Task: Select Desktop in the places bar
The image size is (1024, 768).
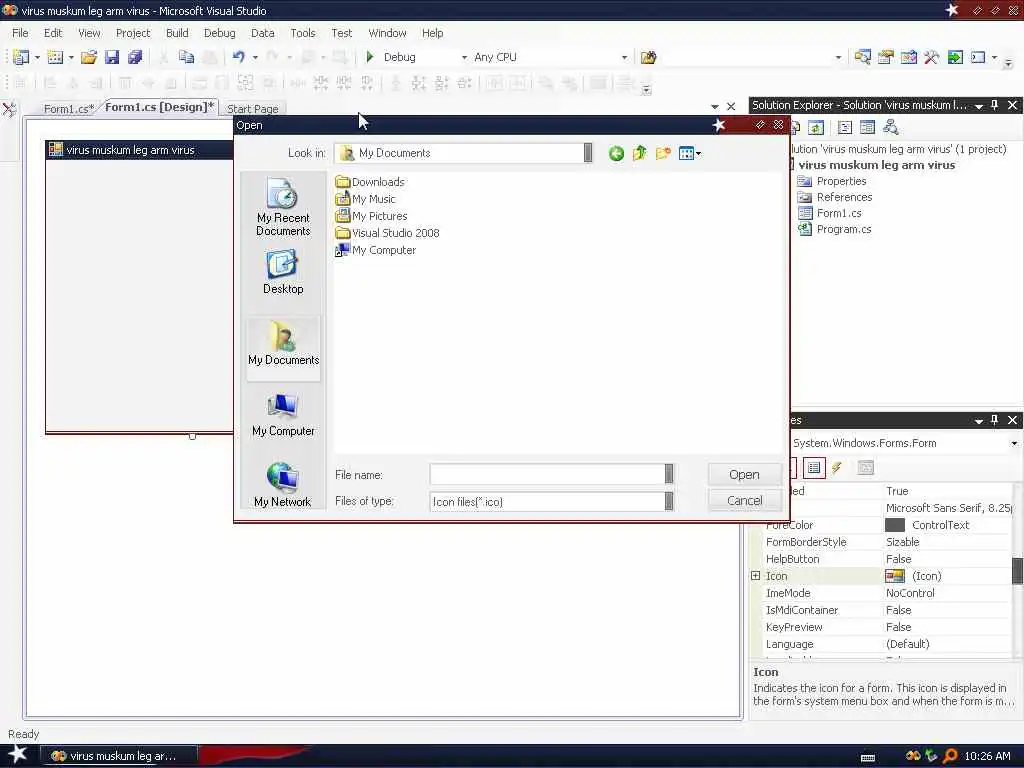Action: pyautogui.click(x=283, y=272)
